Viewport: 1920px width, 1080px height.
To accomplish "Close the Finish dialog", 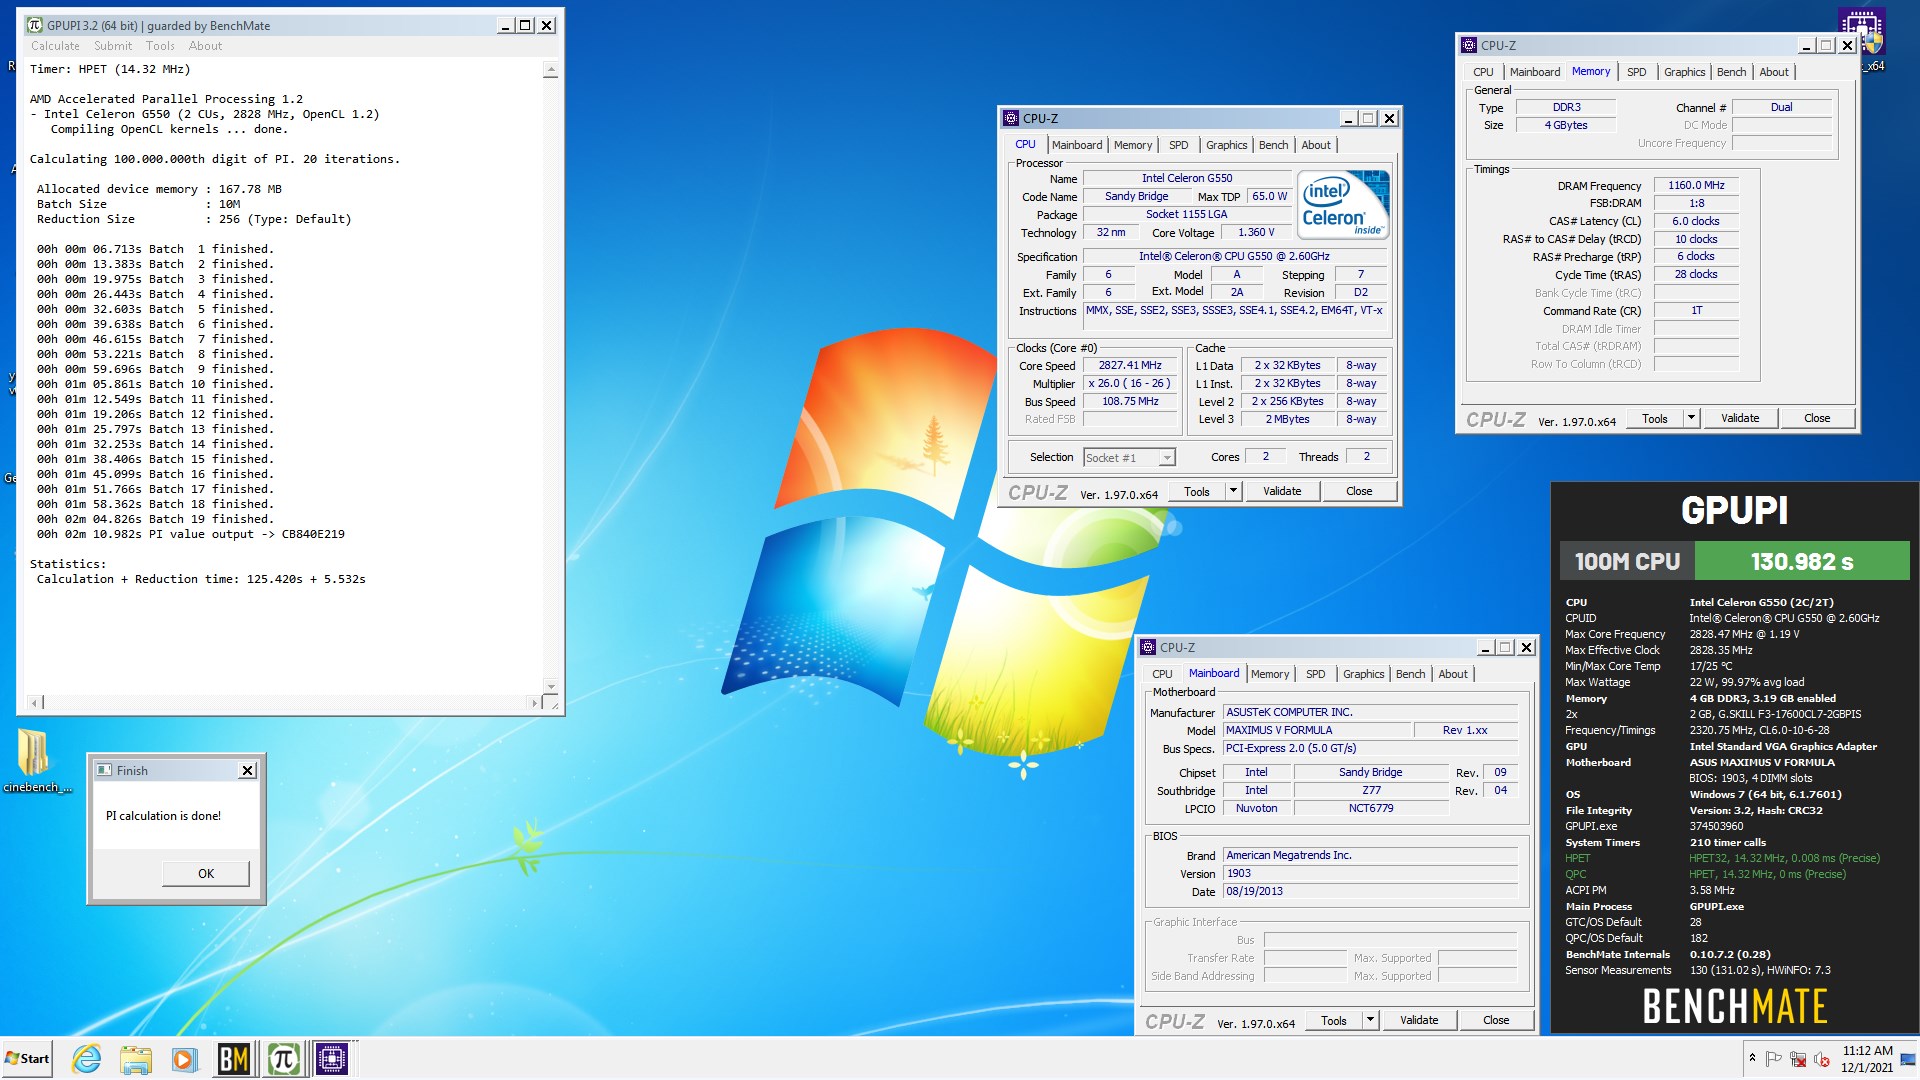I will pos(248,770).
